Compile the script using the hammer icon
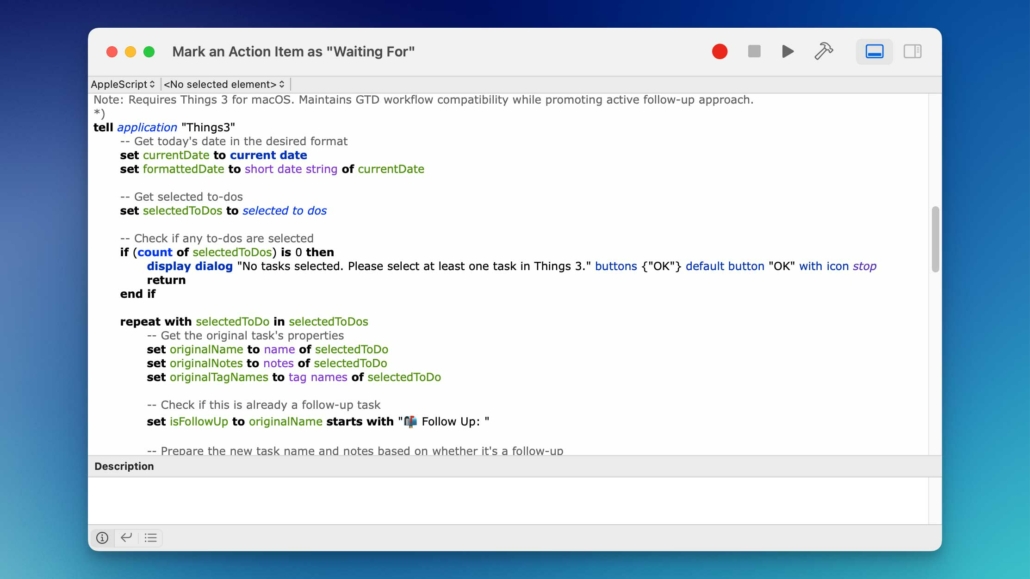Viewport: 1030px width, 579px height. click(824, 52)
